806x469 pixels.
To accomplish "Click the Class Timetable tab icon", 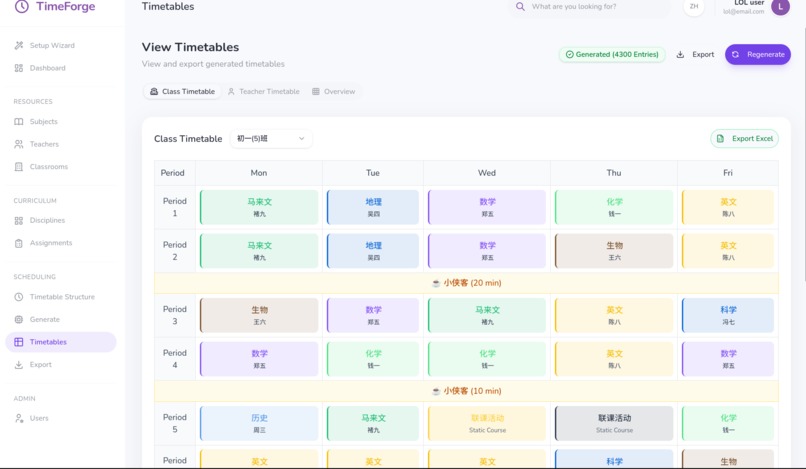I will tap(154, 92).
